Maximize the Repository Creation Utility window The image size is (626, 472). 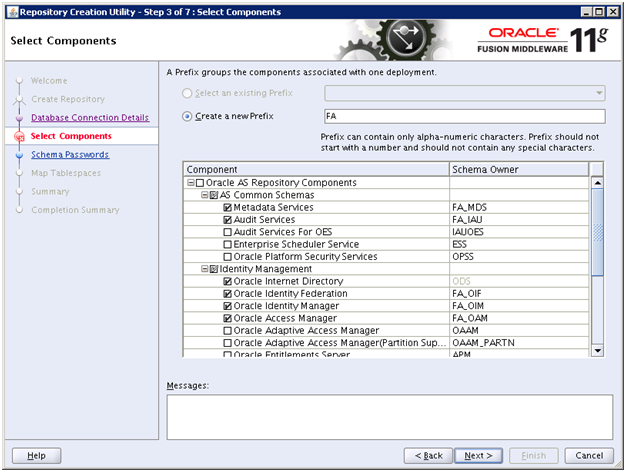599,12
